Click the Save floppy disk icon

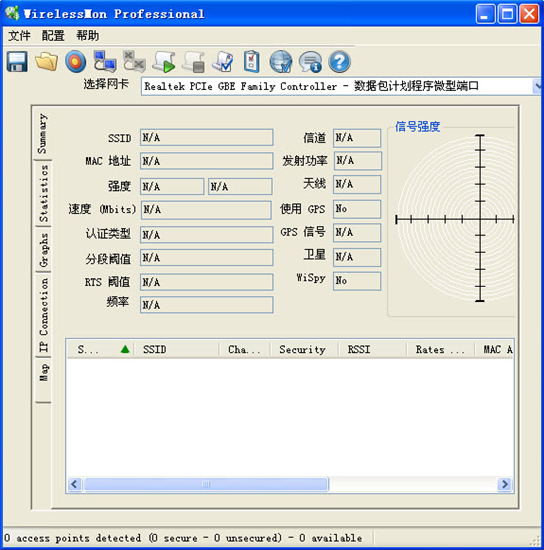[17, 62]
